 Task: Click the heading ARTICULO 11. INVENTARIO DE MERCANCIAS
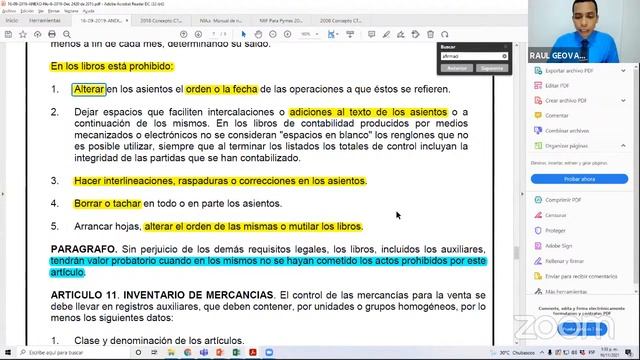(163, 295)
